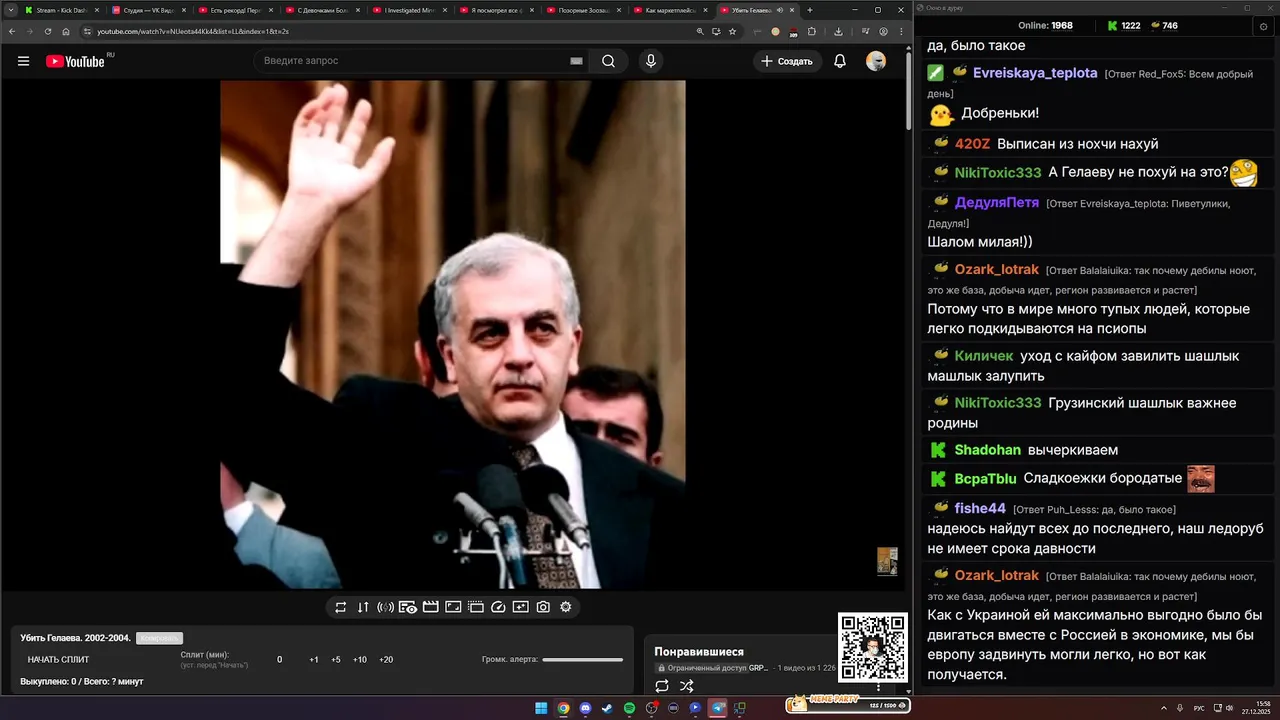
Task: Set split minutes to 0
Action: tap(279, 660)
